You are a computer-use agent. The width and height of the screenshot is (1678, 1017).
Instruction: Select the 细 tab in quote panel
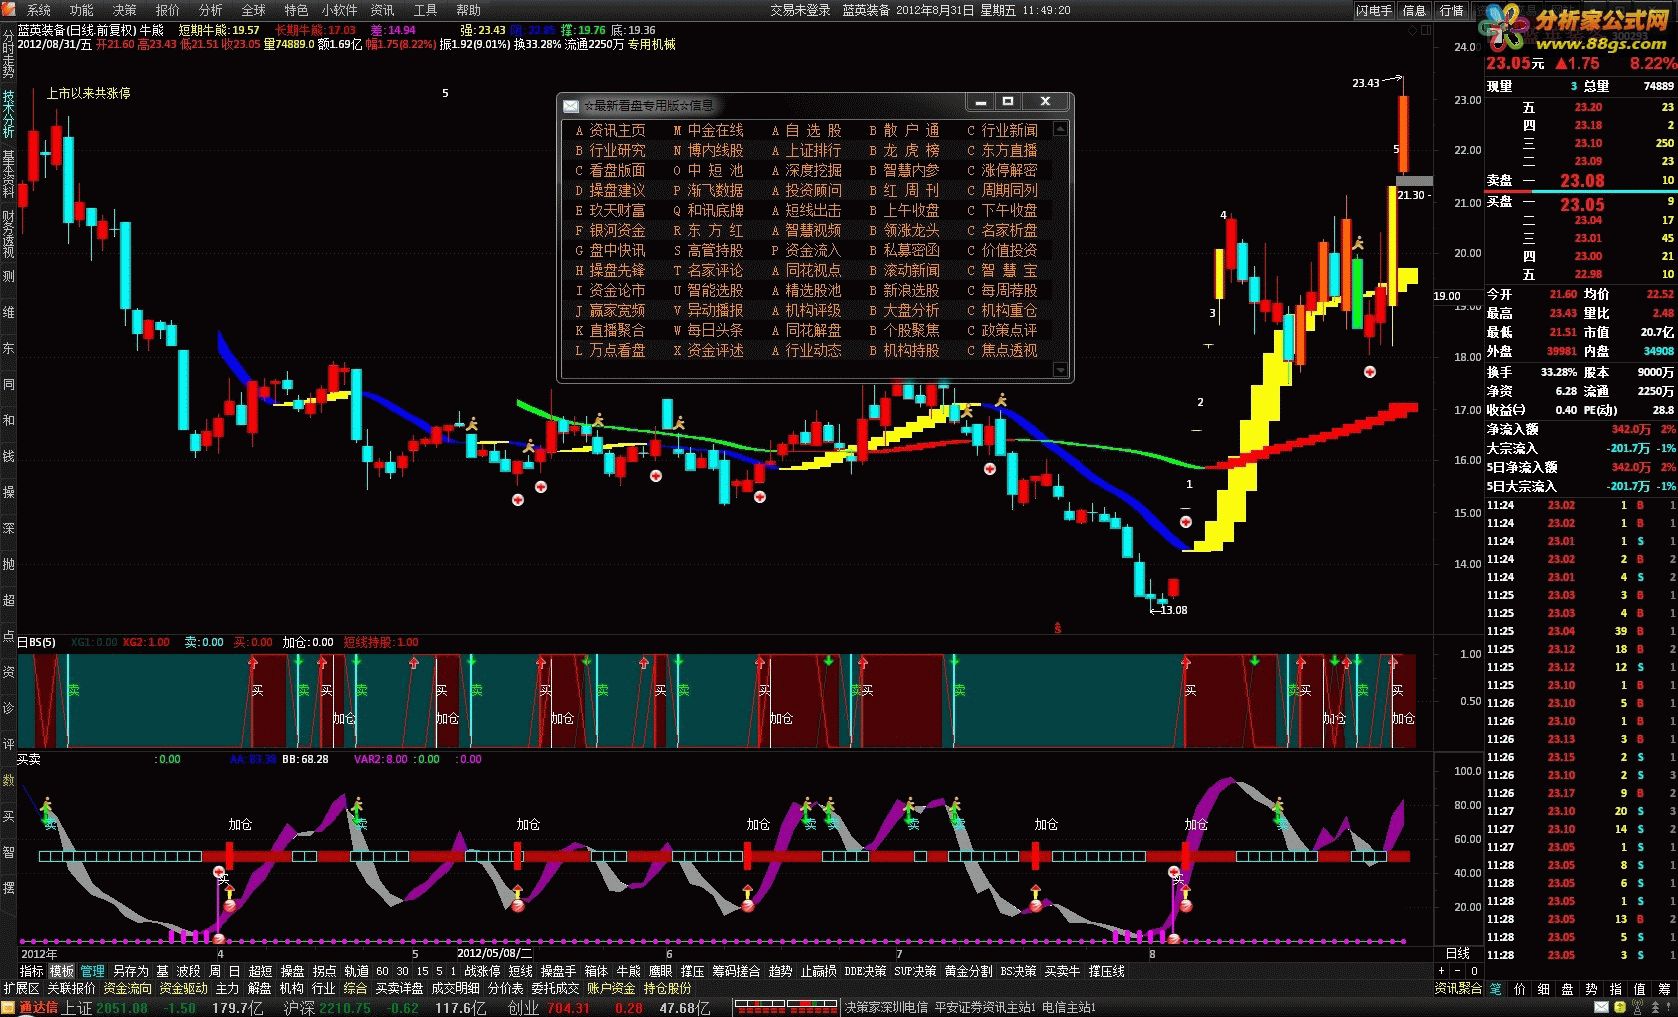pos(1544,988)
